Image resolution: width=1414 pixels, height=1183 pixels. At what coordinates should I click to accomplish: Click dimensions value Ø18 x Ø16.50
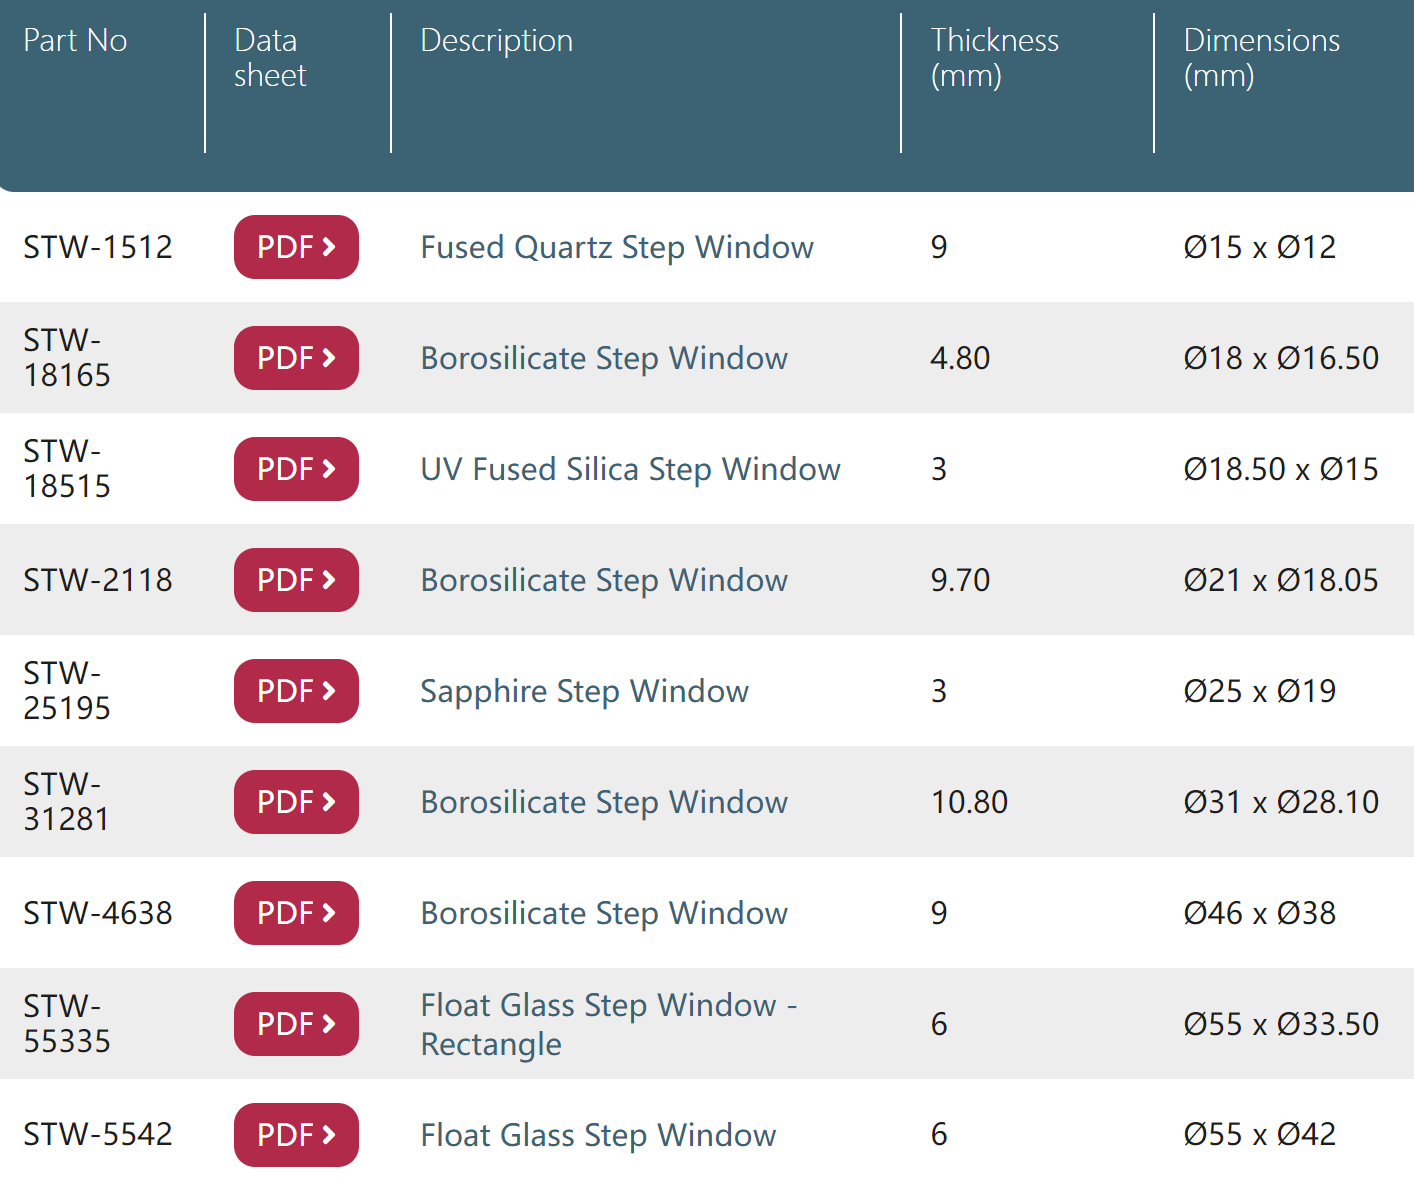(1281, 358)
